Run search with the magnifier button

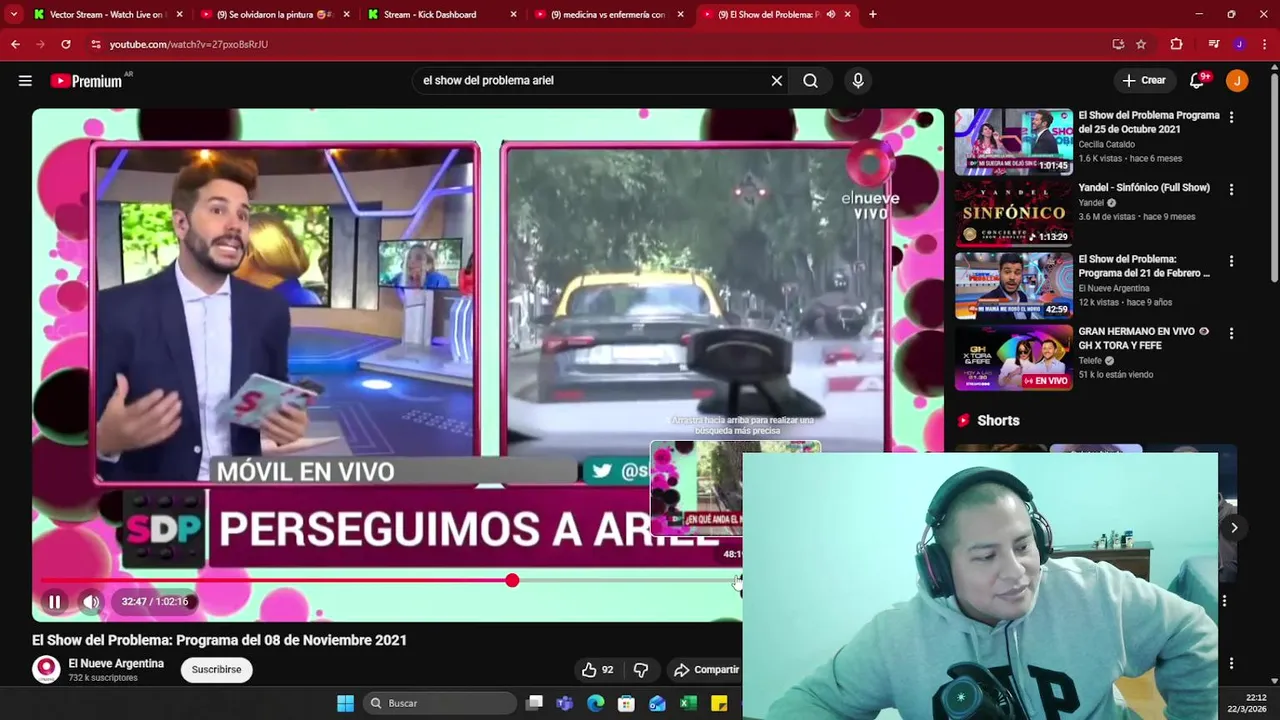click(811, 81)
